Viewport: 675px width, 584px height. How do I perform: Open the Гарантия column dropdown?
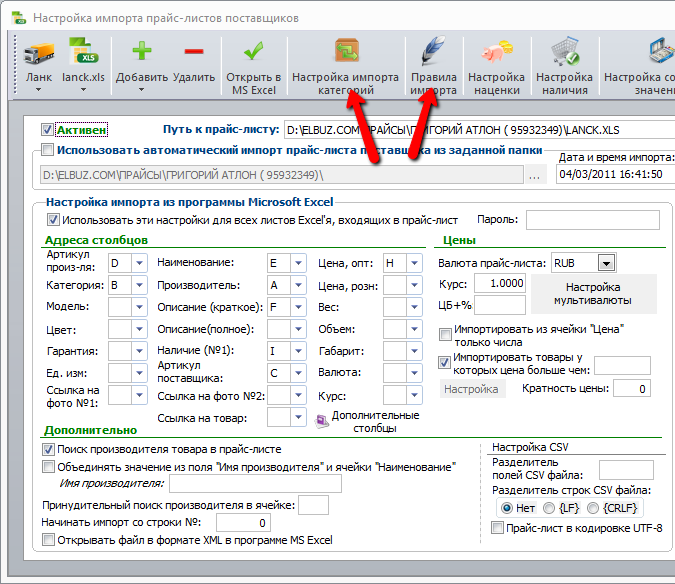139,351
